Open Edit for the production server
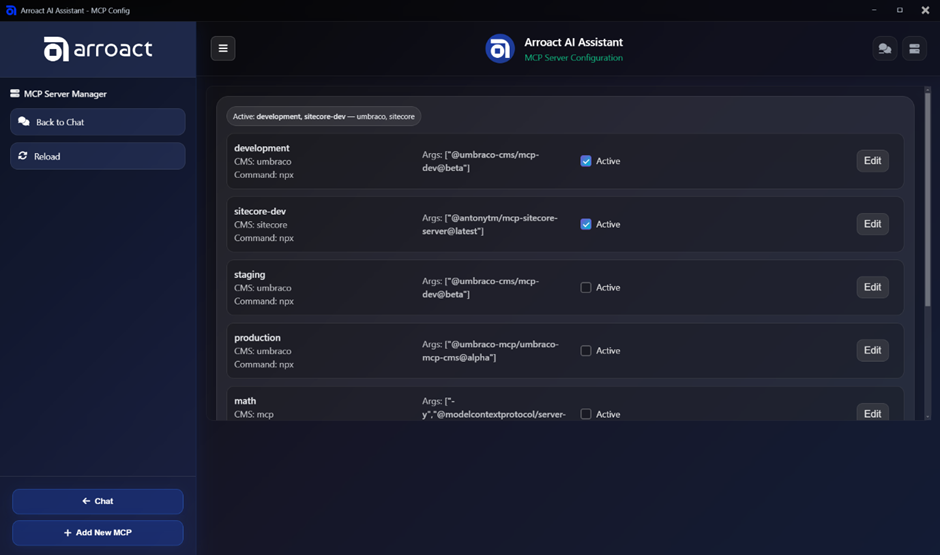Viewport: 940px width, 555px height. [872, 350]
